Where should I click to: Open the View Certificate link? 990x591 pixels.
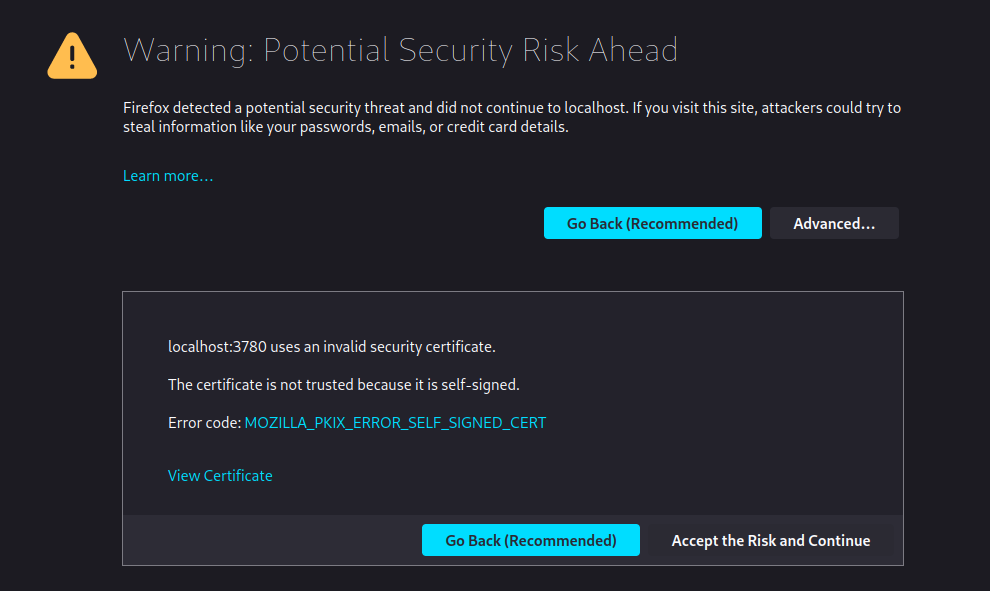tap(220, 475)
